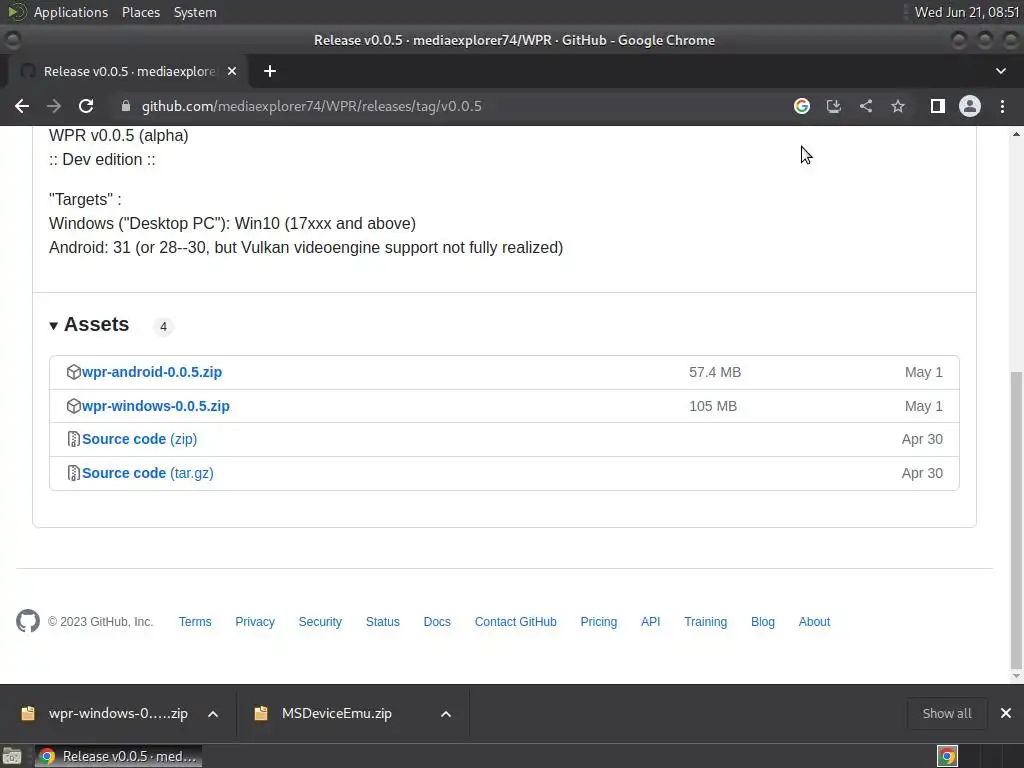This screenshot has height=768, width=1024.
Task: Open the Terms footer link
Action: point(195,622)
